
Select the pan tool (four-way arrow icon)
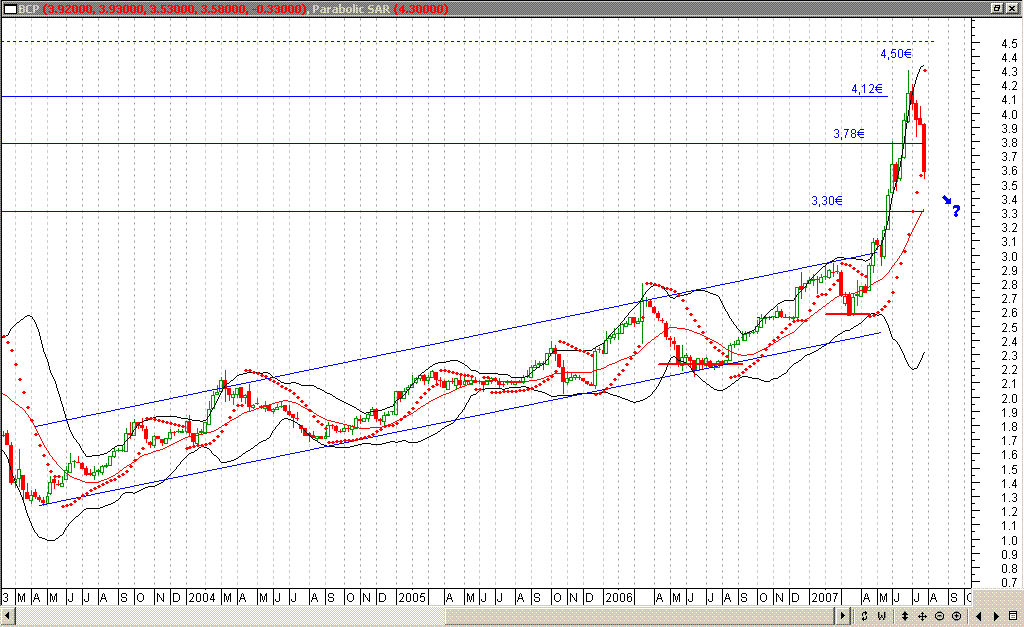(x=923, y=617)
